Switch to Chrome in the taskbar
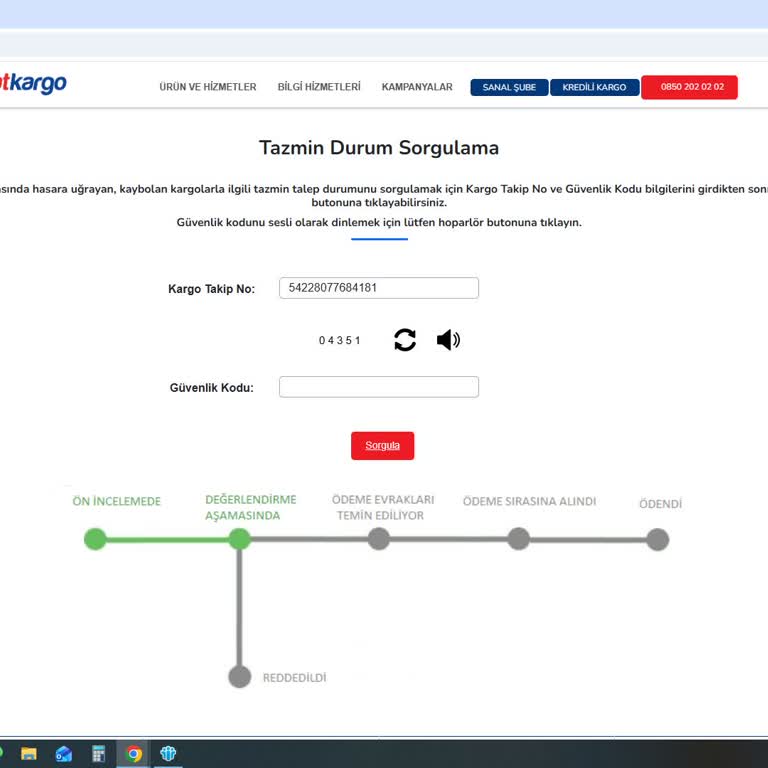This screenshot has height=768, width=768. click(133, 753)
